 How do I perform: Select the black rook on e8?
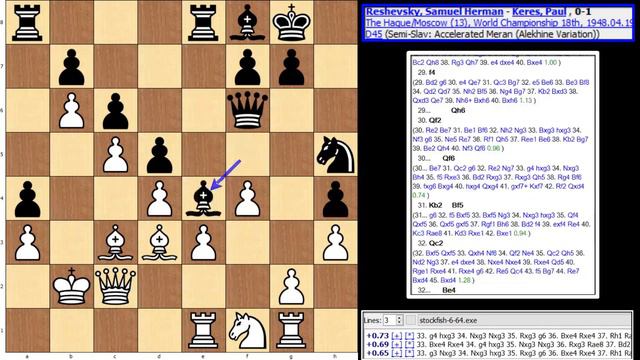point(203,22)
